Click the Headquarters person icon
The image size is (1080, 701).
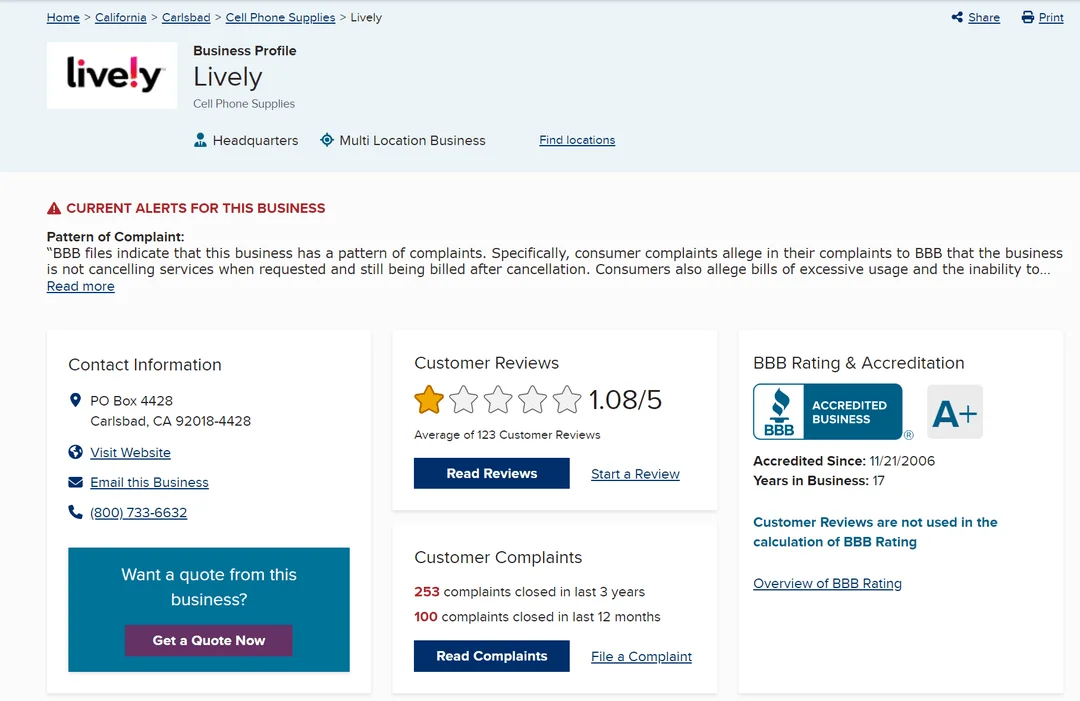point(200,140)
